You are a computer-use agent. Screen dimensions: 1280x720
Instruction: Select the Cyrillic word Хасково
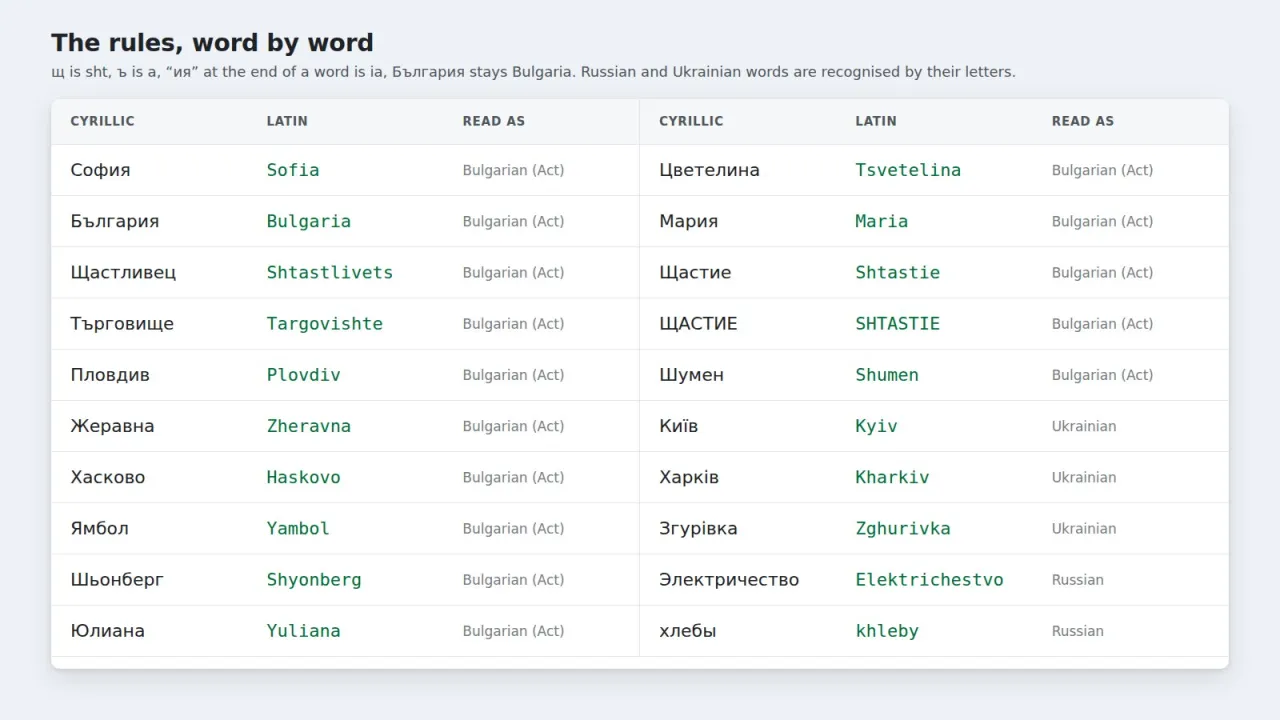tap(107, 477)
